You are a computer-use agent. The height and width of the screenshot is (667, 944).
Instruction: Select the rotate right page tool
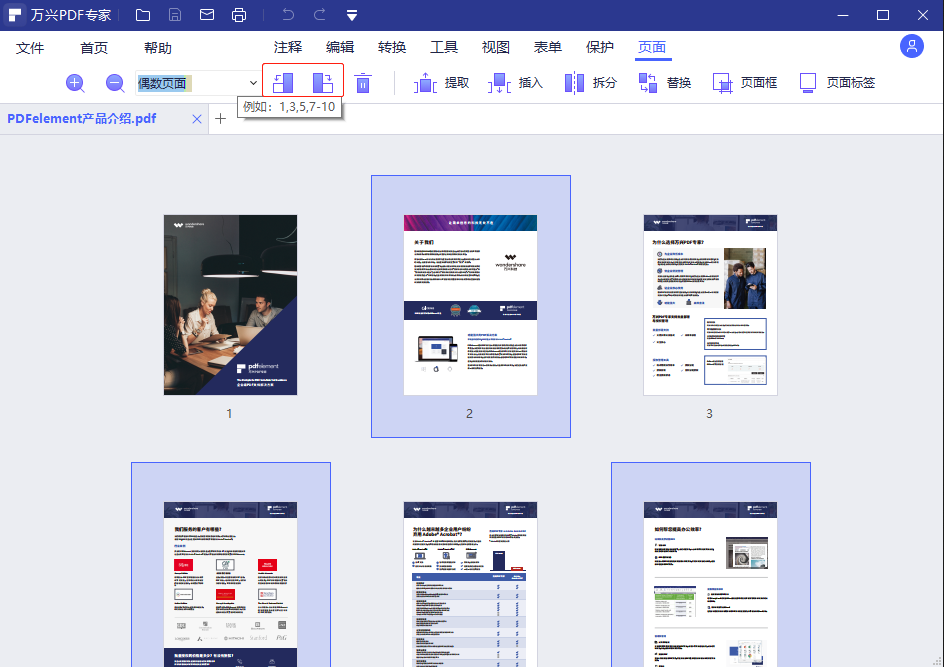323,82
